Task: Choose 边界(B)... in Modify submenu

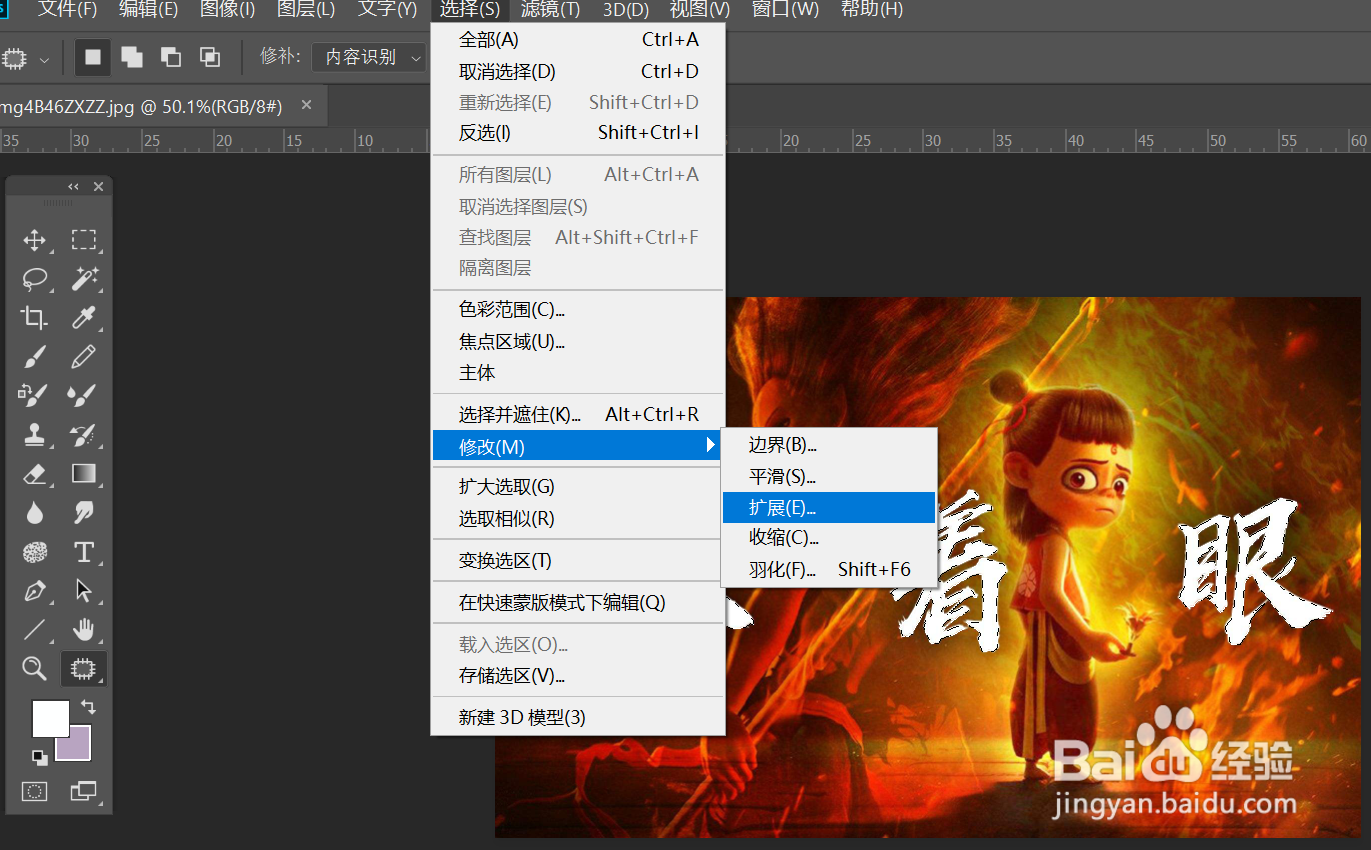Action: 829,445
